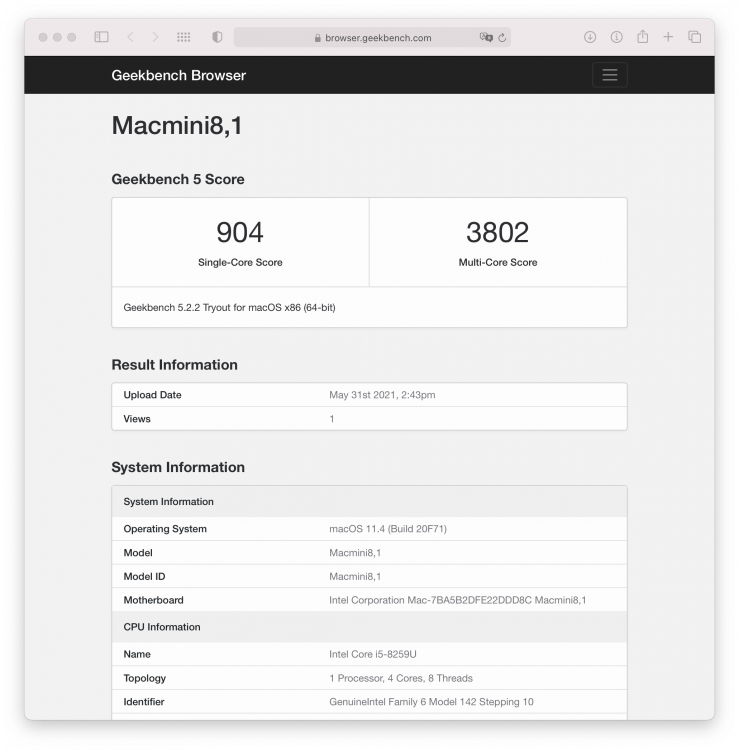Viewport: 739px width, 750px height.
Task: Click the minimize window button
Action: click(57, 37)
